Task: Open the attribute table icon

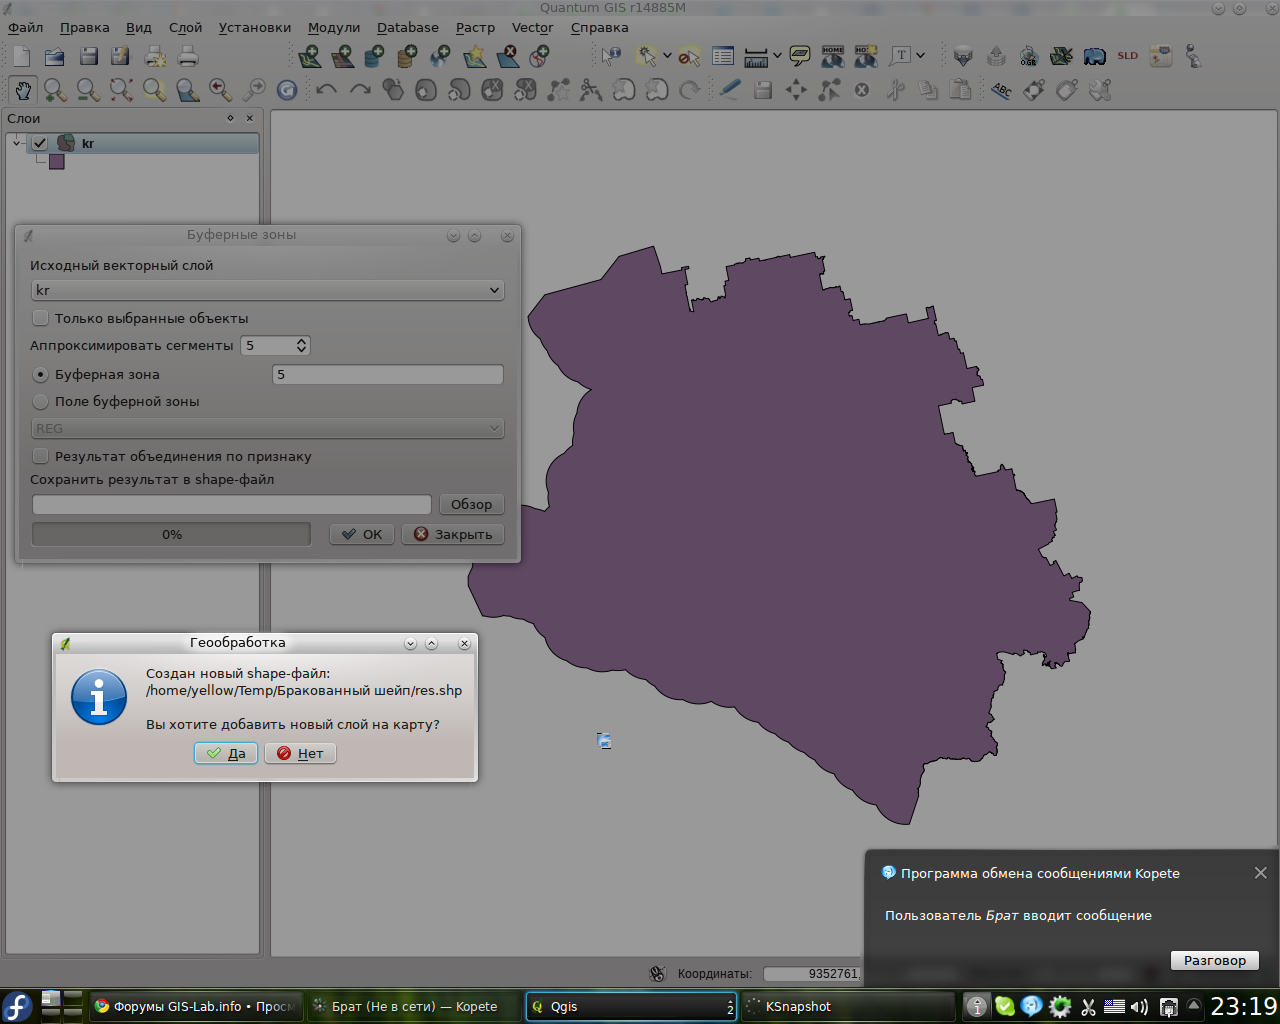Action: pos(723,57)
